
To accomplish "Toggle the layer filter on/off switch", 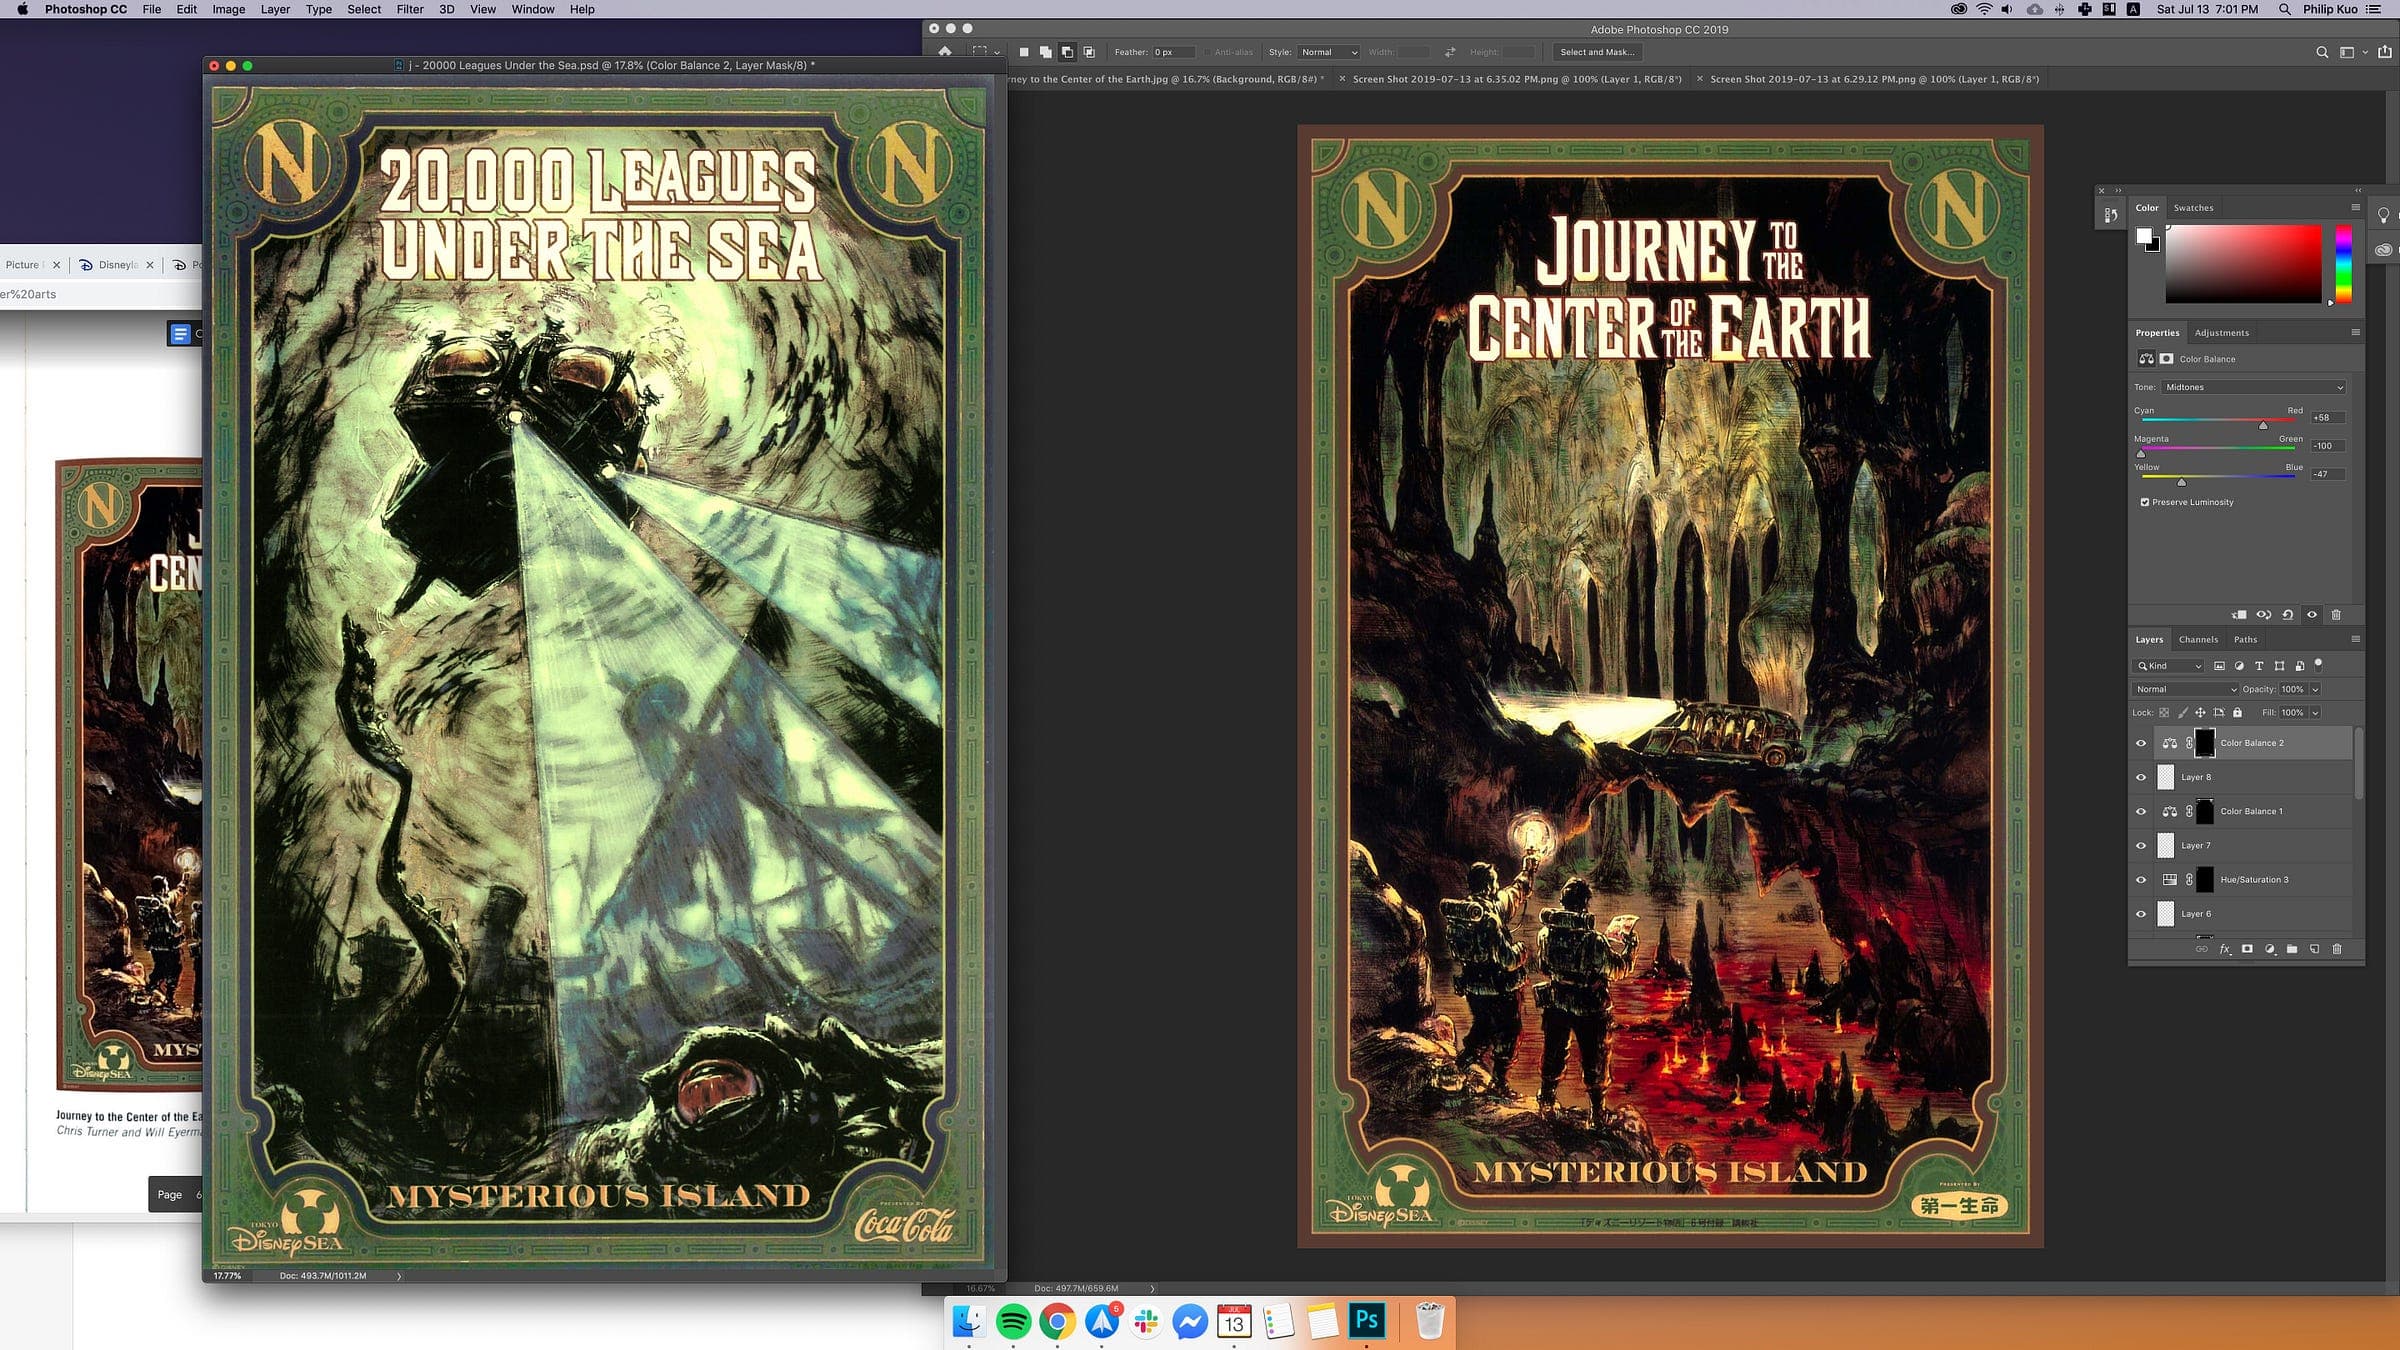I will (2319, 665).
